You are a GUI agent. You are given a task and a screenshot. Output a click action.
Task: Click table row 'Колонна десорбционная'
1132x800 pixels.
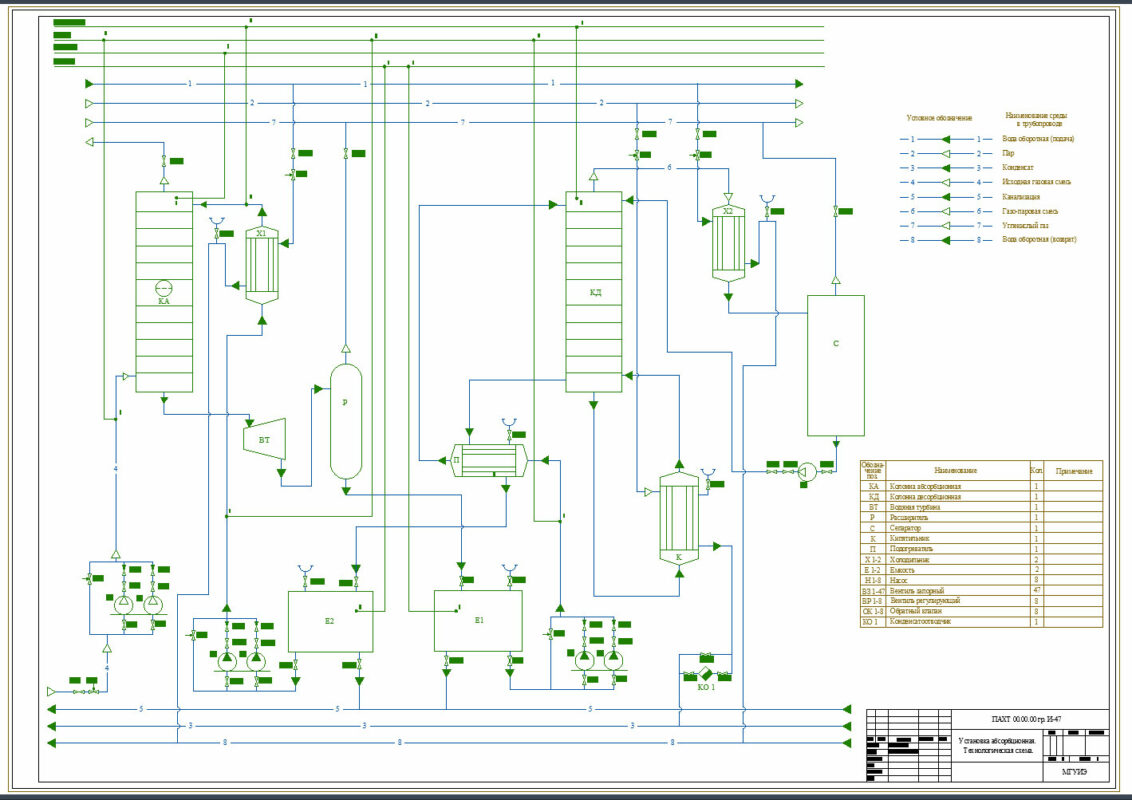click(982, 497)
